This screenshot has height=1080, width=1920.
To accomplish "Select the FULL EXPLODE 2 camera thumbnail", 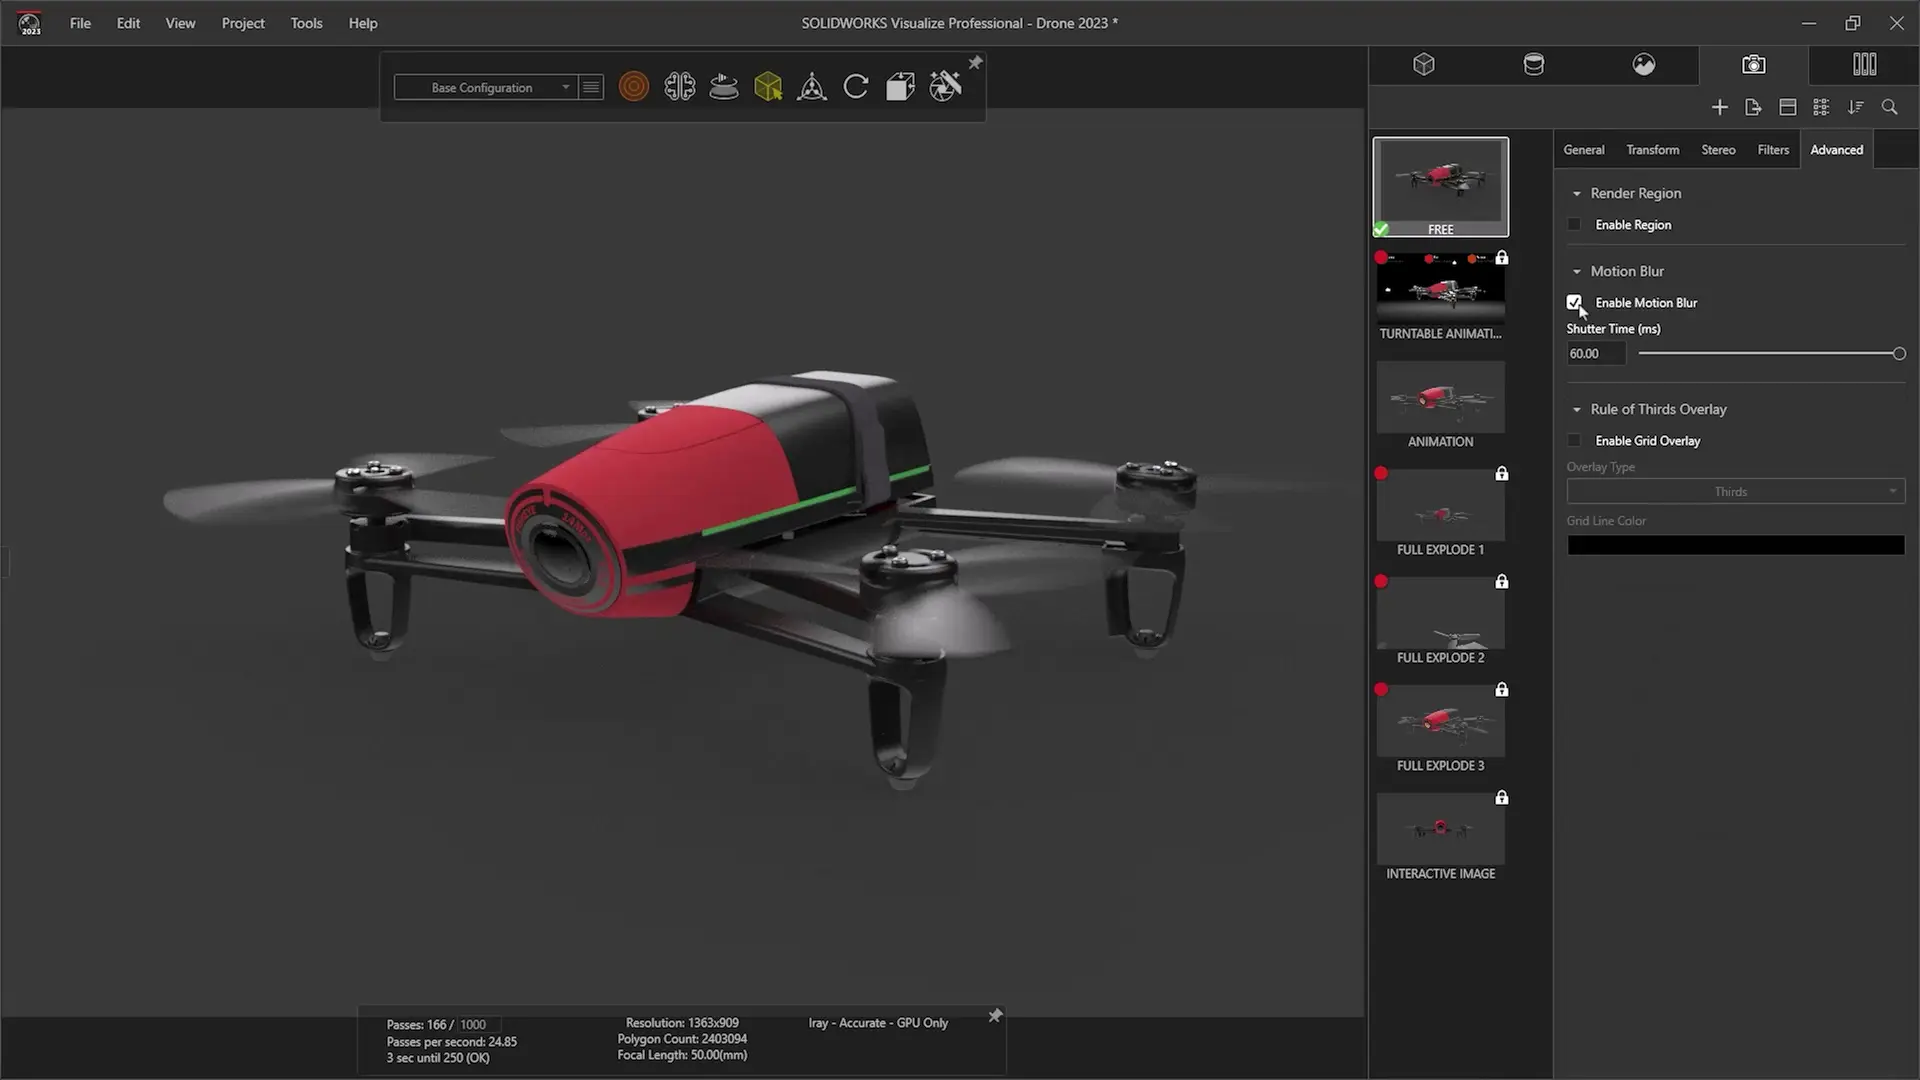I will tap(1440, 612).
